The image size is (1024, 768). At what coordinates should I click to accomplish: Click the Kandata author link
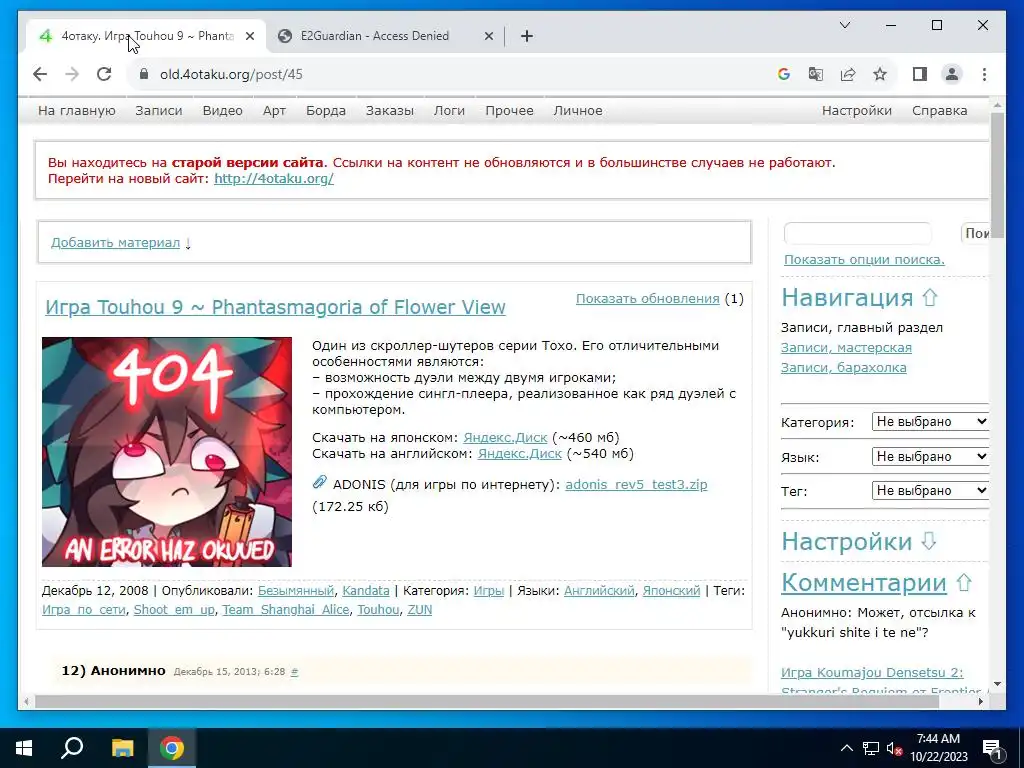(x=366, y=590)
